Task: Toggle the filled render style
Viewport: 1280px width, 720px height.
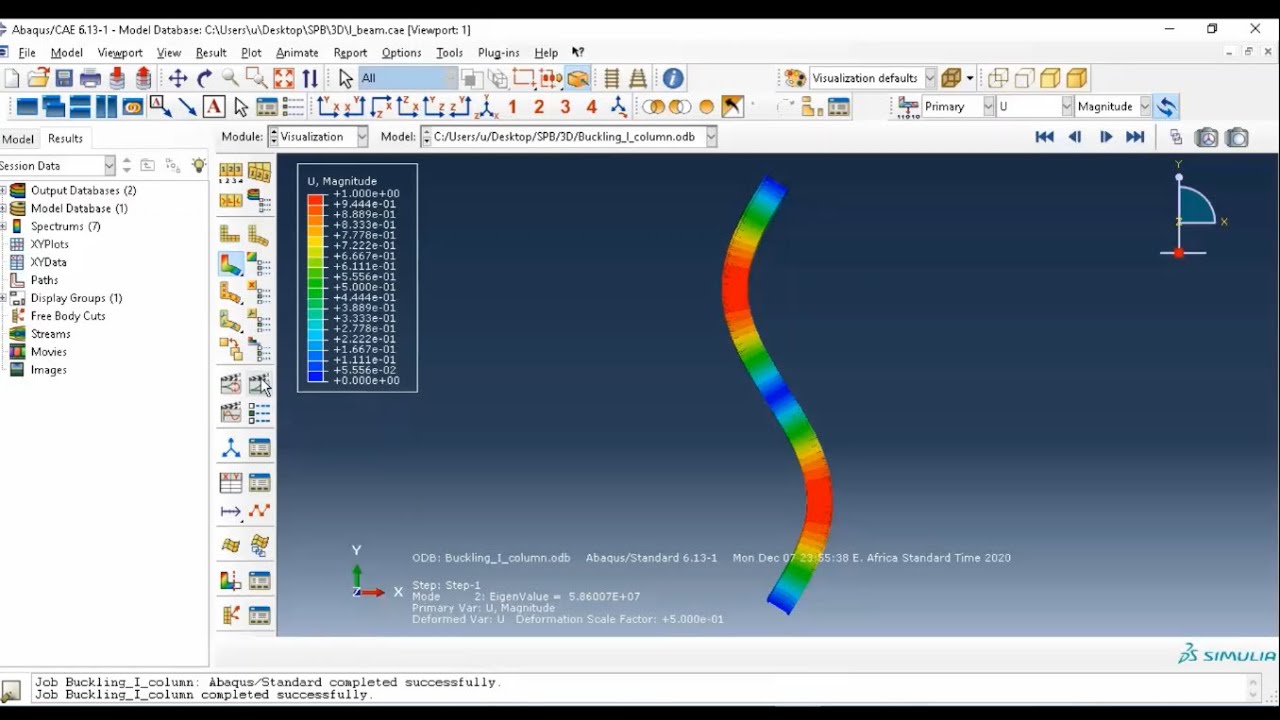Action: pos(1050,78)
